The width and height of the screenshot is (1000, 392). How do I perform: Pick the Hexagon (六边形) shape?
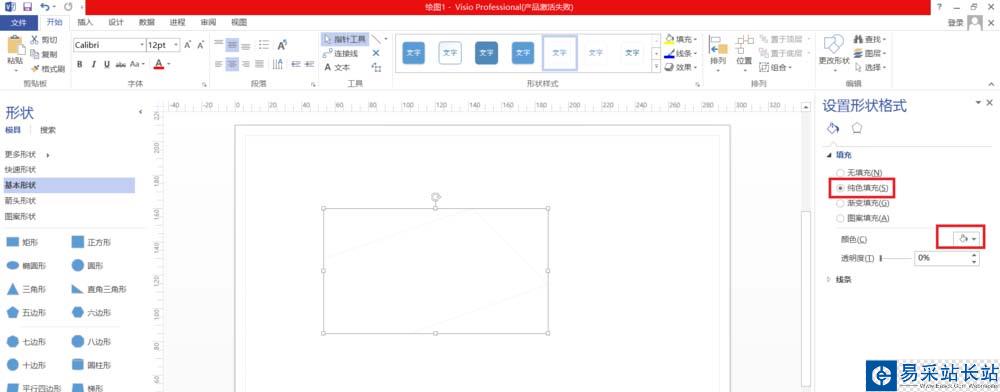[x=91, y=312]
